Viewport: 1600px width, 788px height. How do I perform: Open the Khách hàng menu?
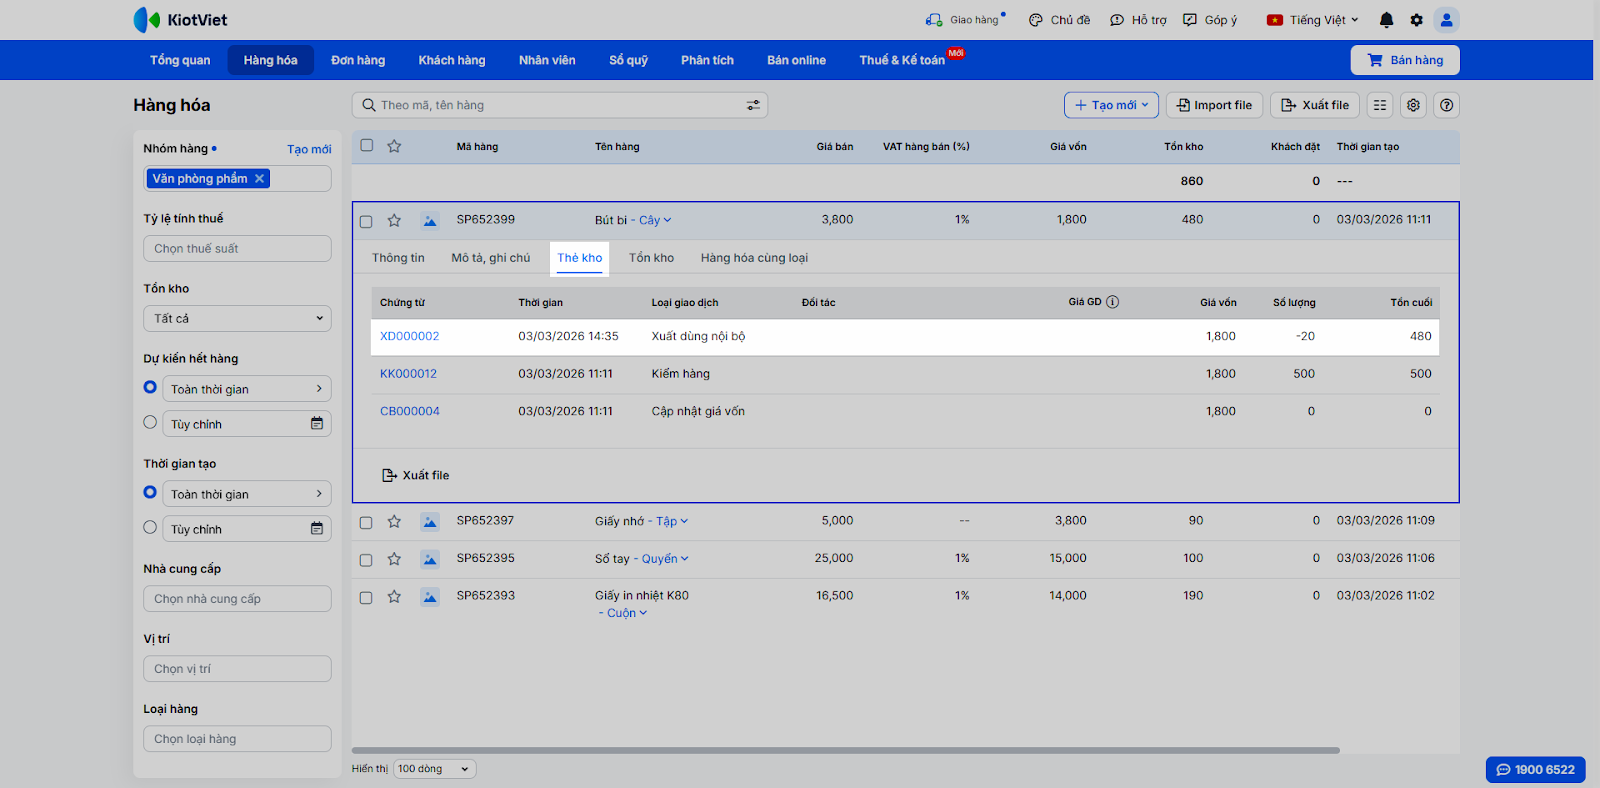(x=451, y=60)
